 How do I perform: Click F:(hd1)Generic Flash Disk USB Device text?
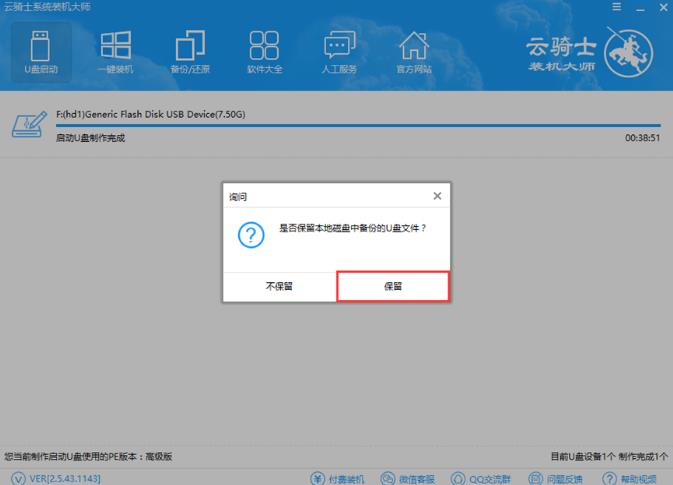point(151,114)
